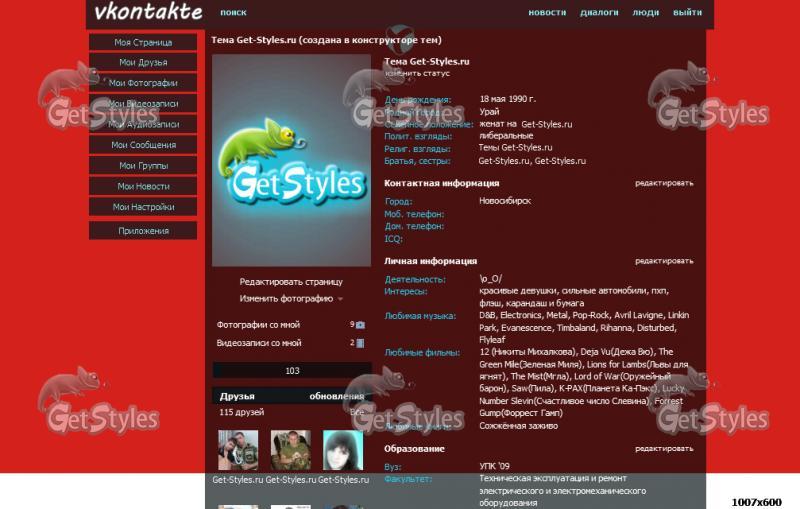800x509 pixels.
Task: Open Мои Аудиозаписи in the sidebar
Action: tap(143, 124)
